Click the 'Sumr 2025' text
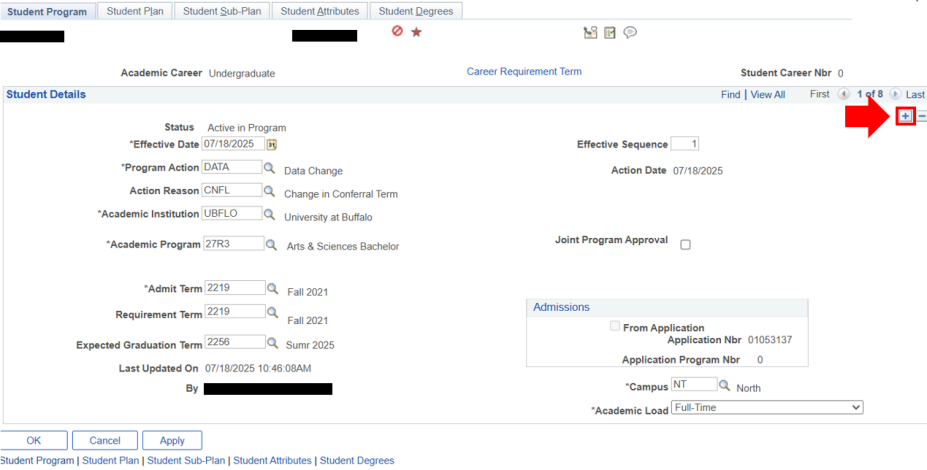Viewport: 927px width, 470px height. [x=310, y=345]
